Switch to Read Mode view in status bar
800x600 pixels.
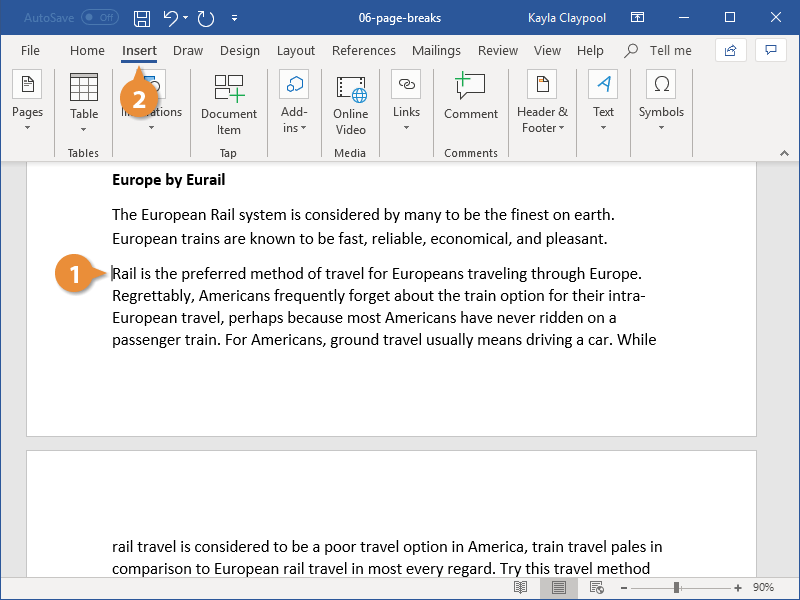pyautogui.click(x=520, y=588)
